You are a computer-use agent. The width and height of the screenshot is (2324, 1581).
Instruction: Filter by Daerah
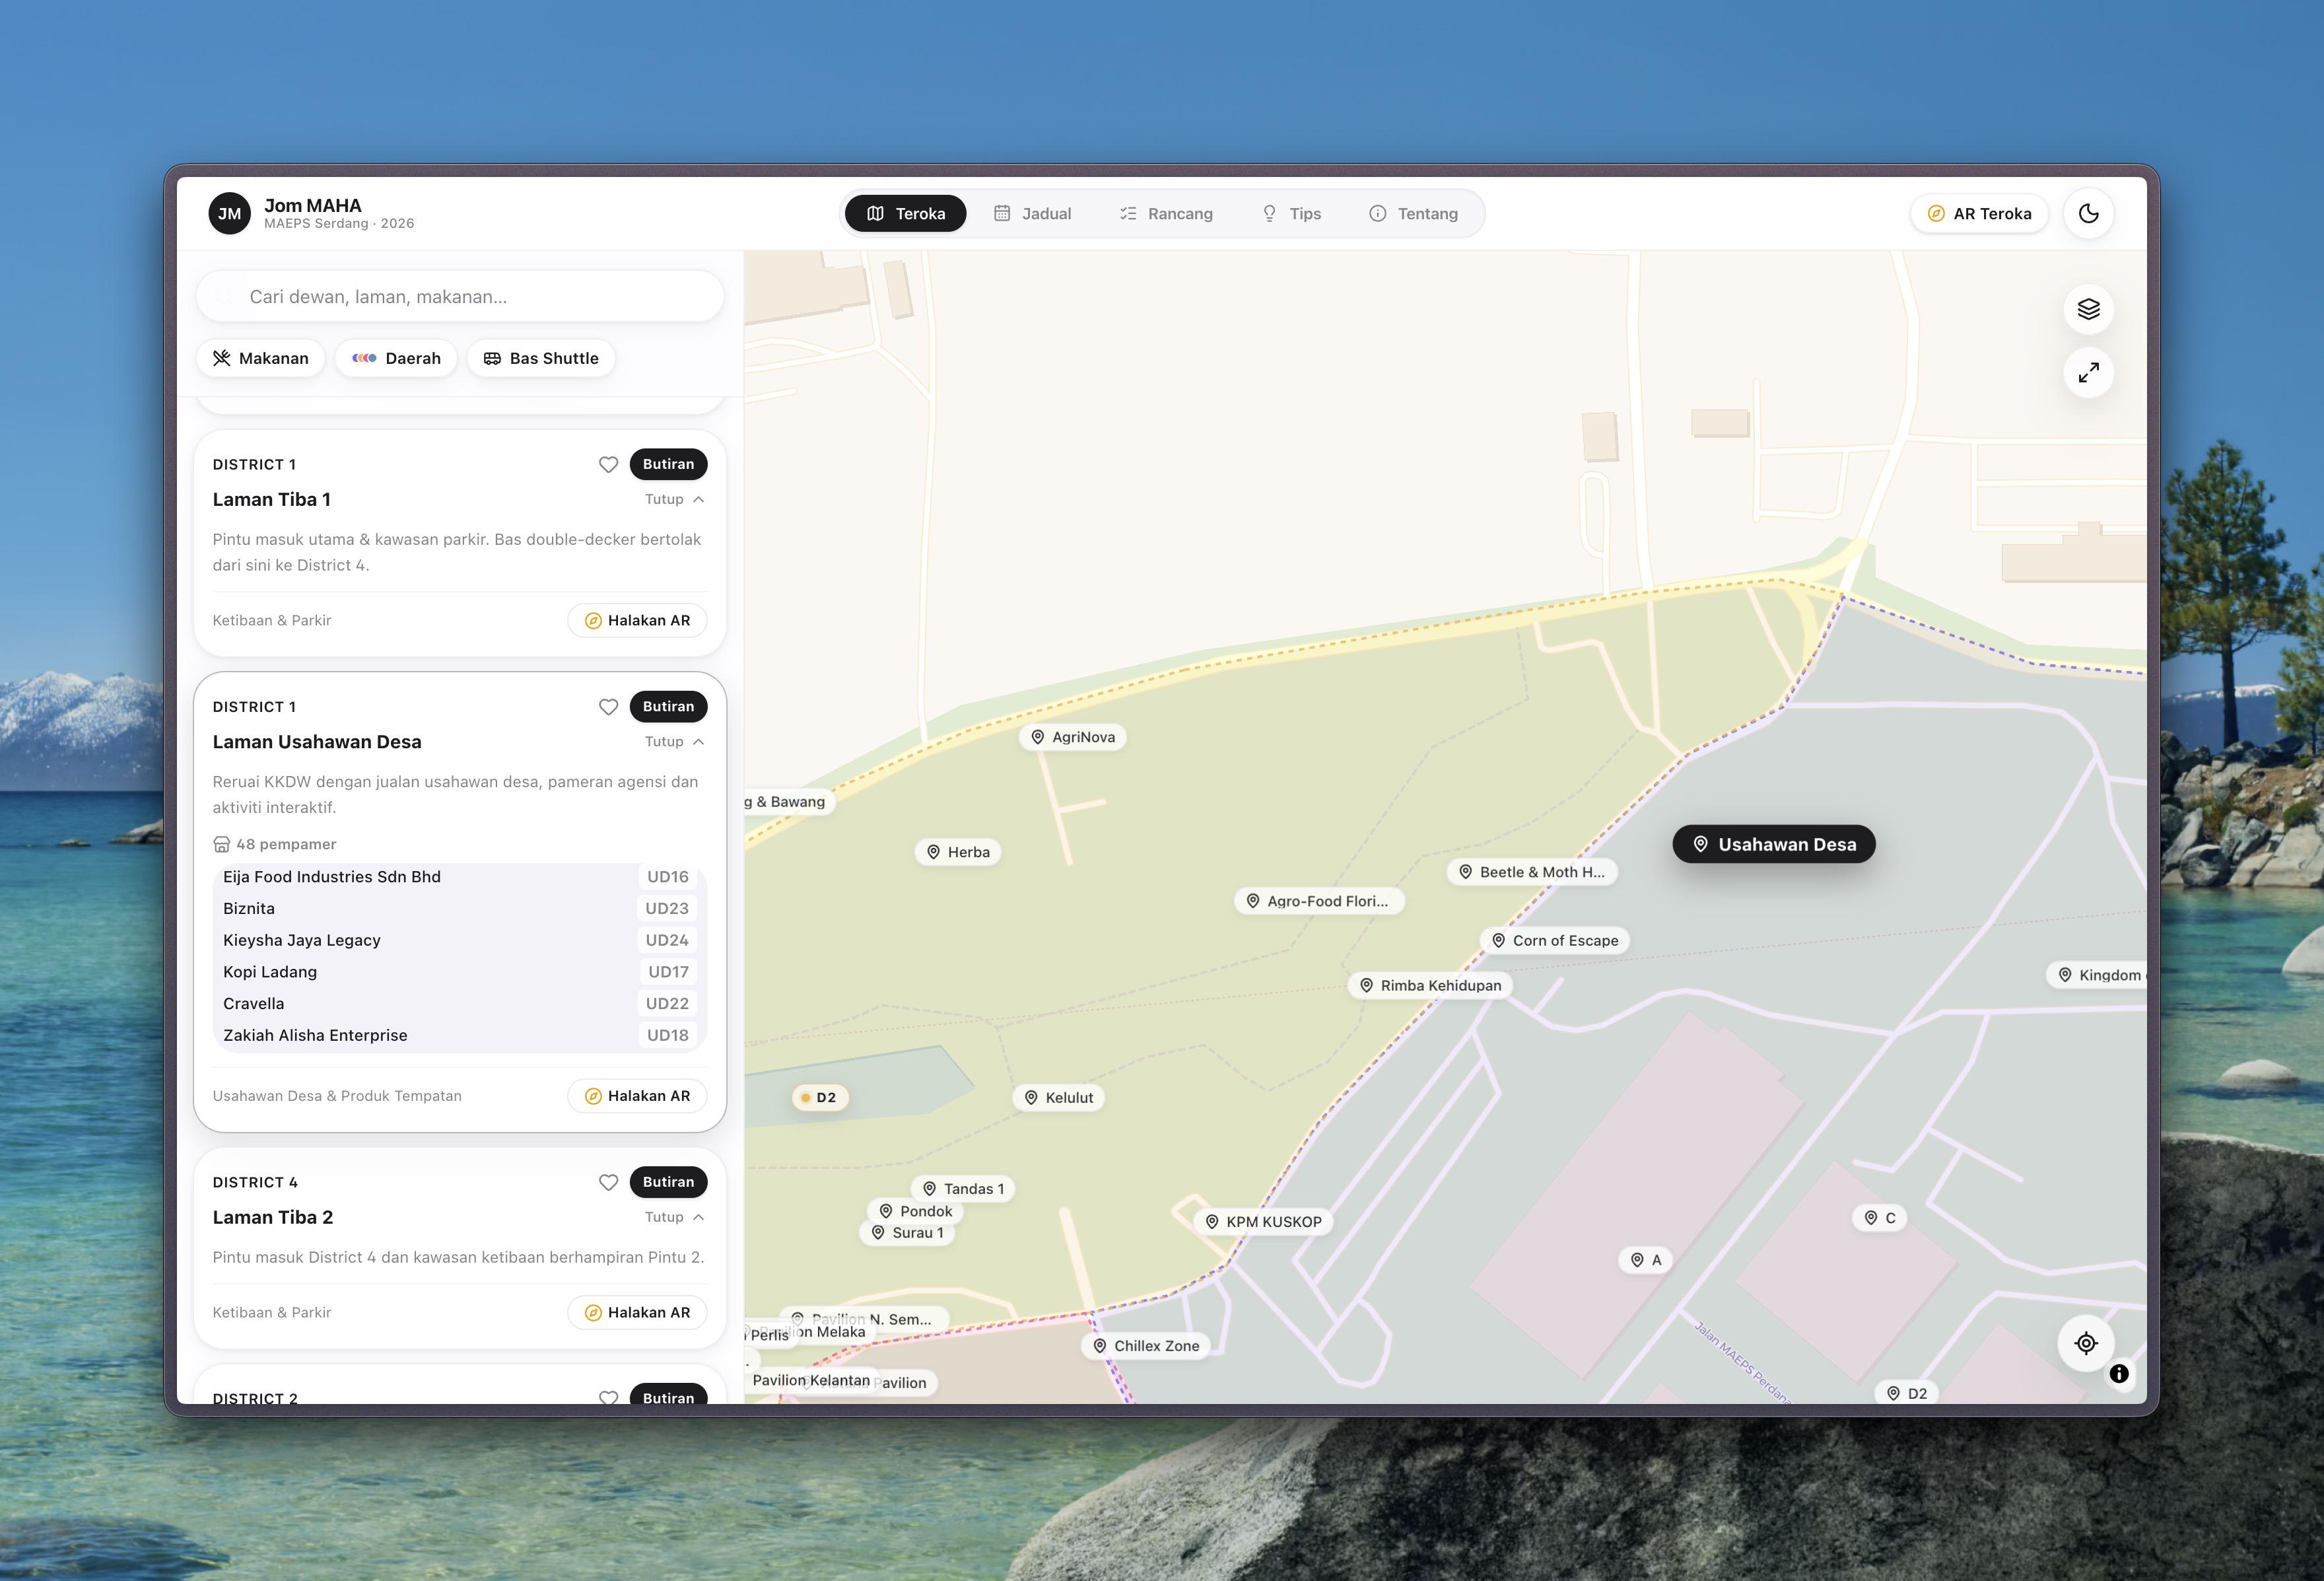point(396,358)
